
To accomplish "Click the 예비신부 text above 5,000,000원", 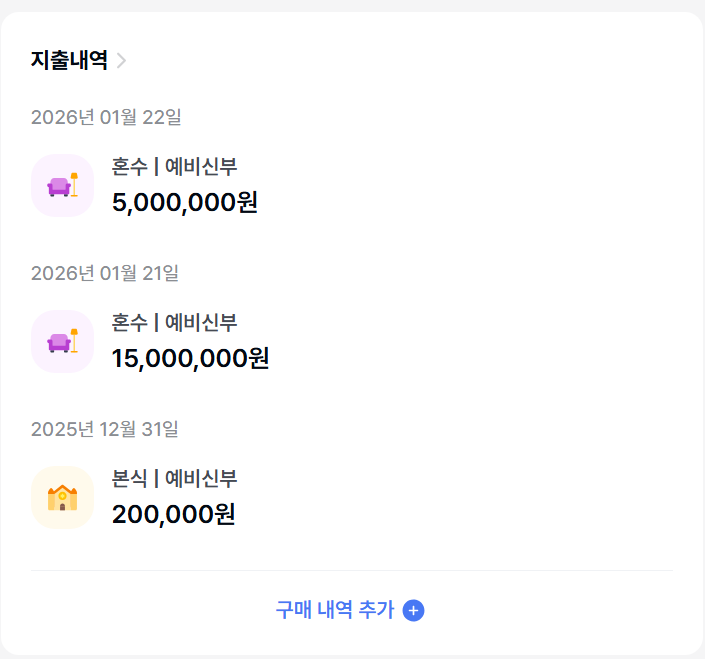I will [201, 167].
